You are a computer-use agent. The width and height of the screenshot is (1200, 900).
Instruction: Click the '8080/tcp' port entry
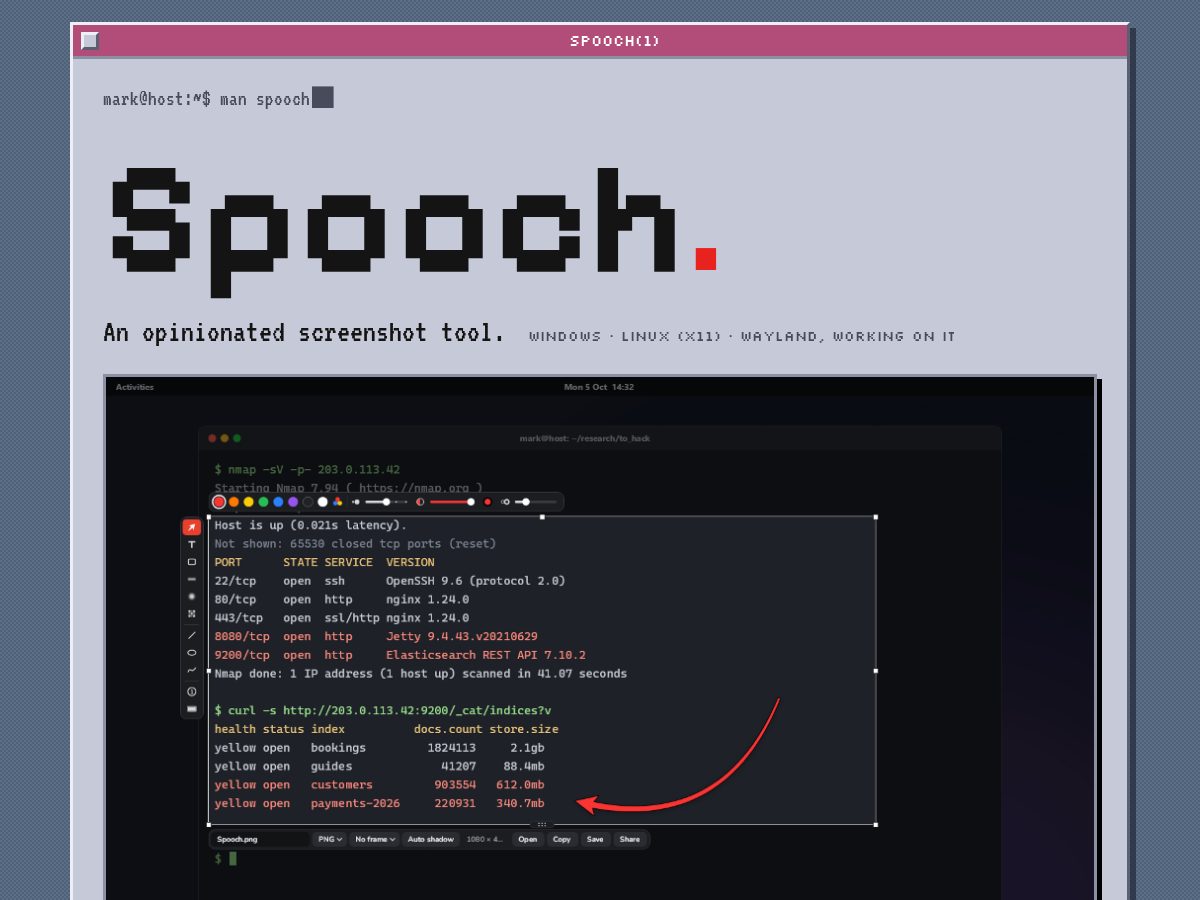pos(242,636)
